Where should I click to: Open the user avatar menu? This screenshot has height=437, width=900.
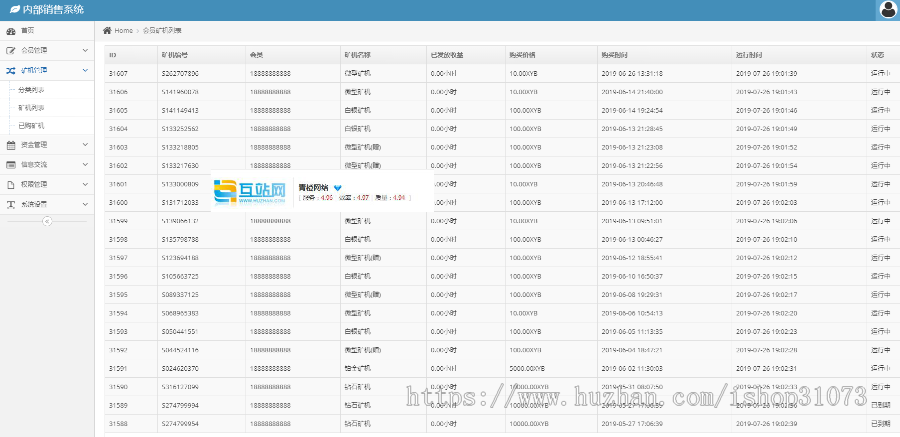pos(889,10)
